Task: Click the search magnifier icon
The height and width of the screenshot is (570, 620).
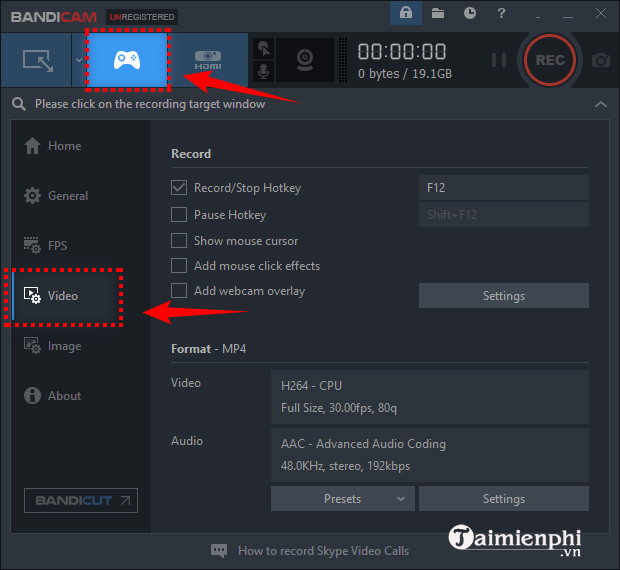Action: [x=19, y=104]
